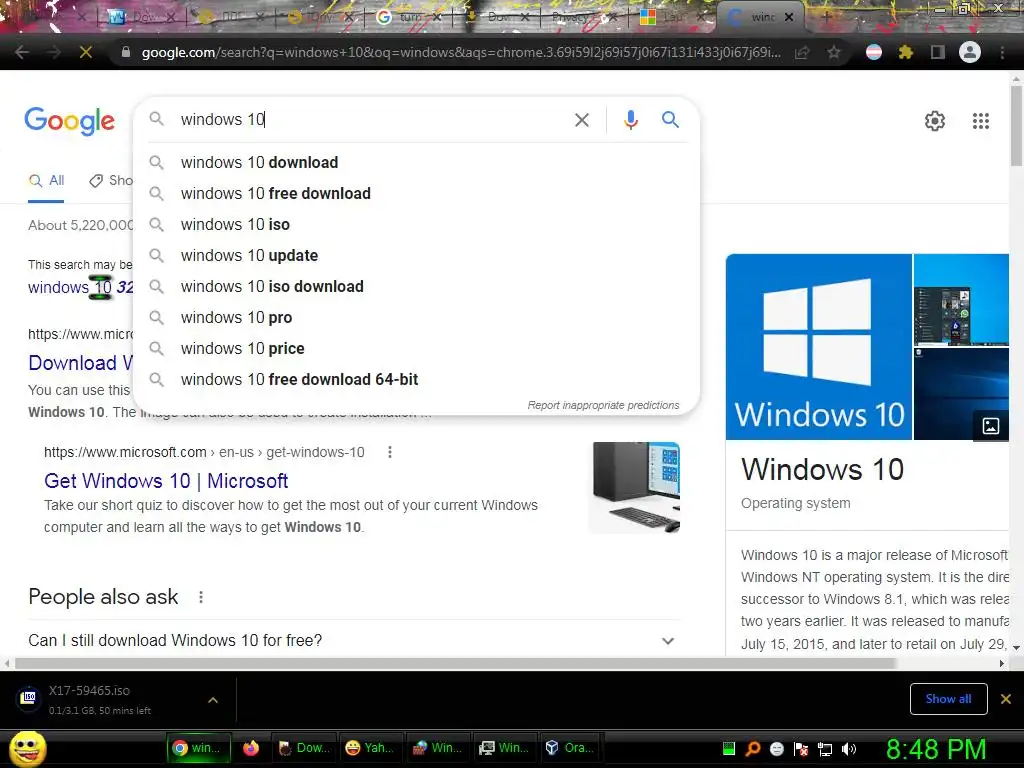
Task: Open the Chrome extensions puzzle icon
Action: point(905,52)
